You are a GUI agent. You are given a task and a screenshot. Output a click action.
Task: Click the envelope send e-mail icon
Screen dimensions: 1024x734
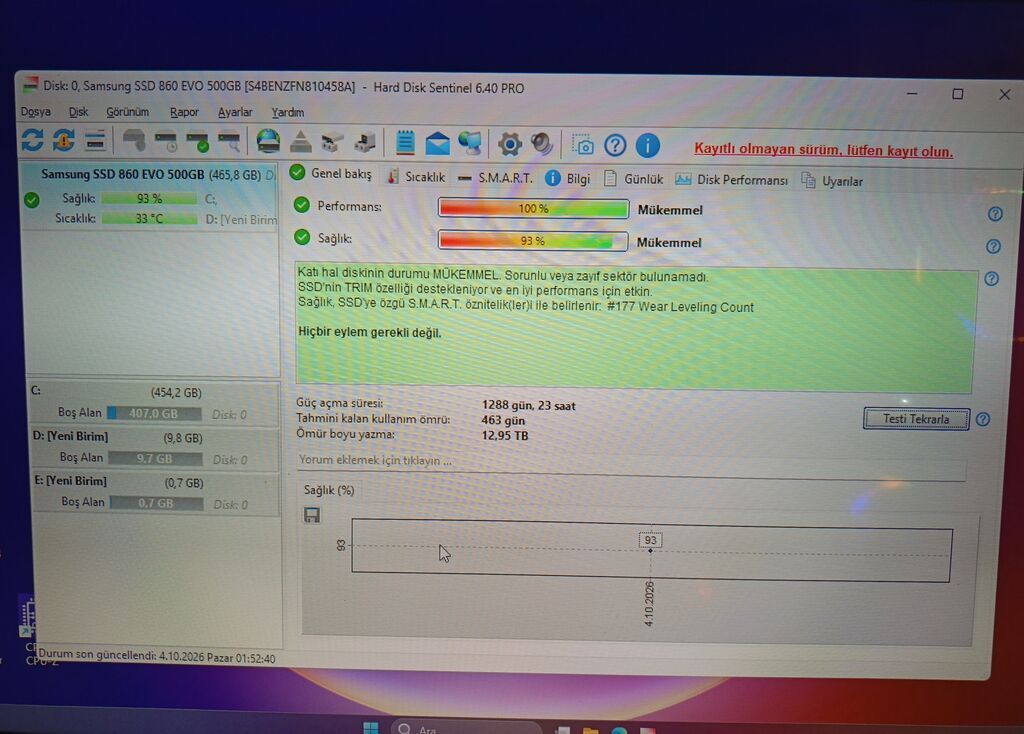click(x=438, y=143)
